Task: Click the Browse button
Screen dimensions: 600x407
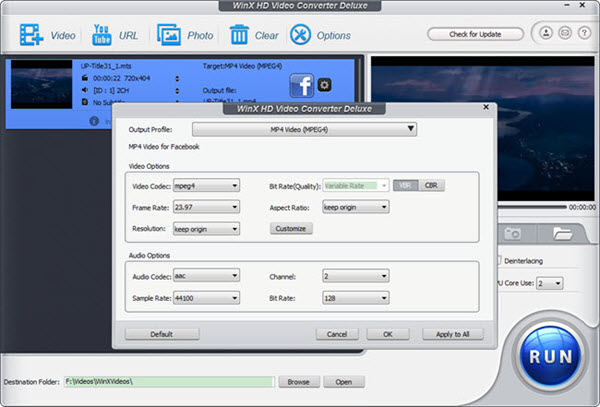Action: coord(299,382)
